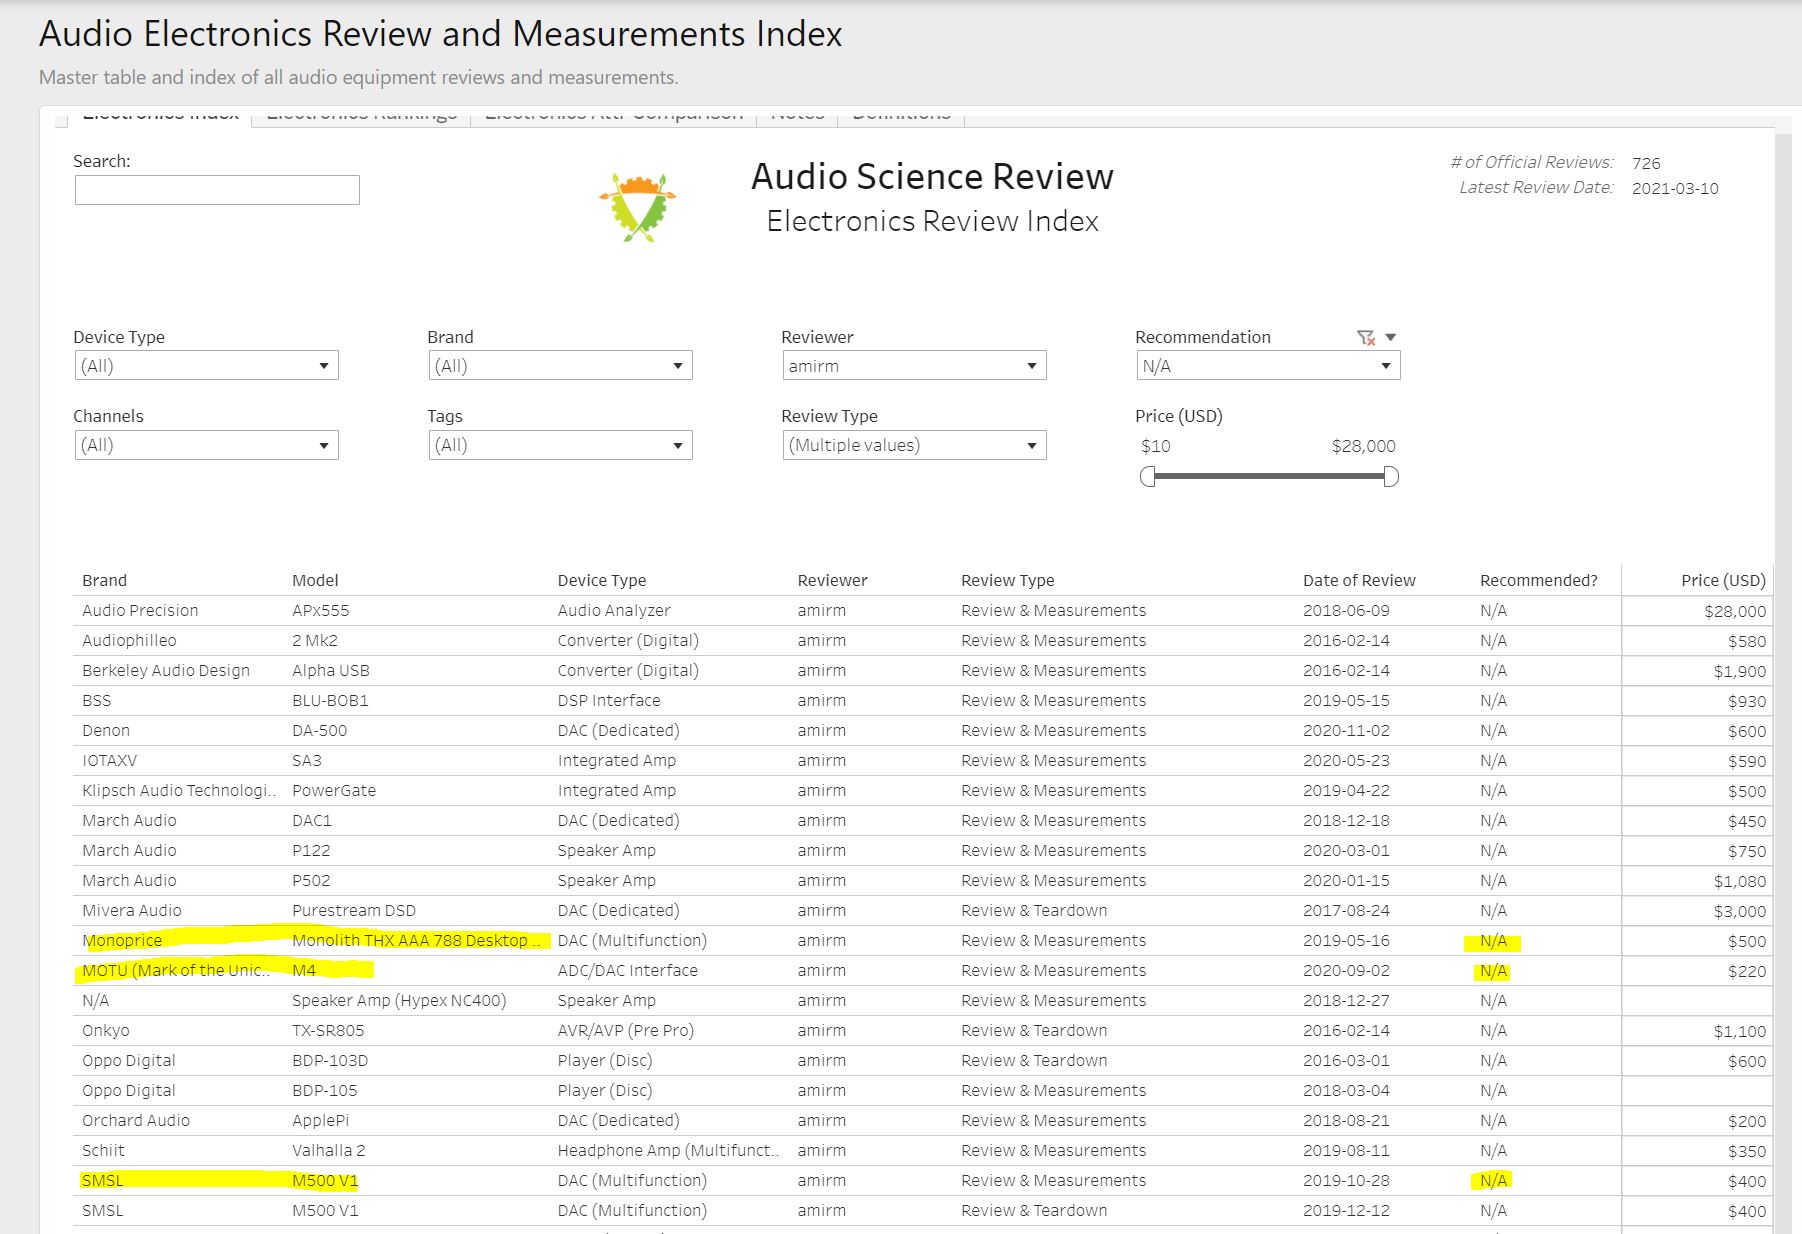Select the Audio Precision brand cell
The width and height of the screenshot is (1802, 1234).
(x=140, y=610)
